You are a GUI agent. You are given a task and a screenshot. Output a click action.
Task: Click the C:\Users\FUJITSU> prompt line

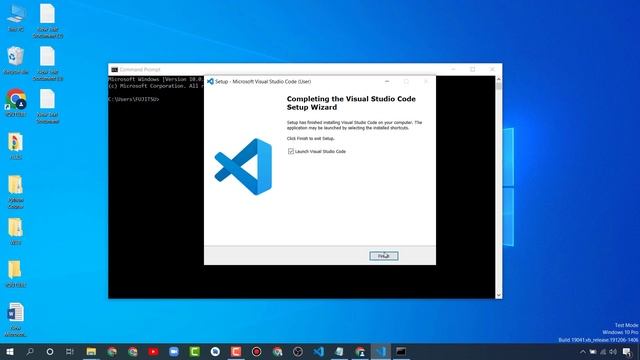134,99
